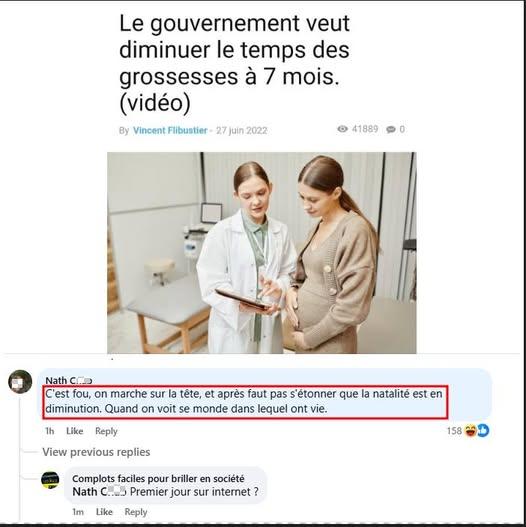Click the blue thumbs-up reaction icon
The image size is (526, 527).
pyautogui.click(x=483, y=431)
